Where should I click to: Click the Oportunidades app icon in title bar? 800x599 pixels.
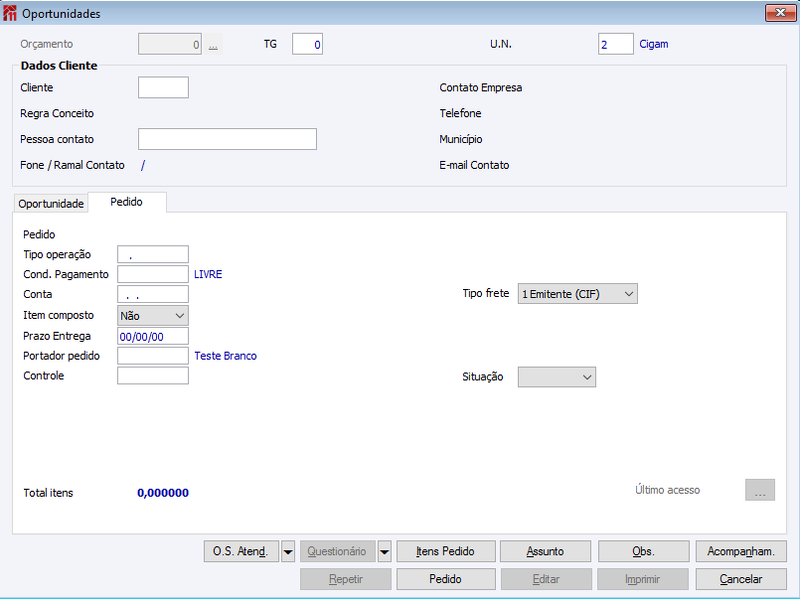coord(10,13)
